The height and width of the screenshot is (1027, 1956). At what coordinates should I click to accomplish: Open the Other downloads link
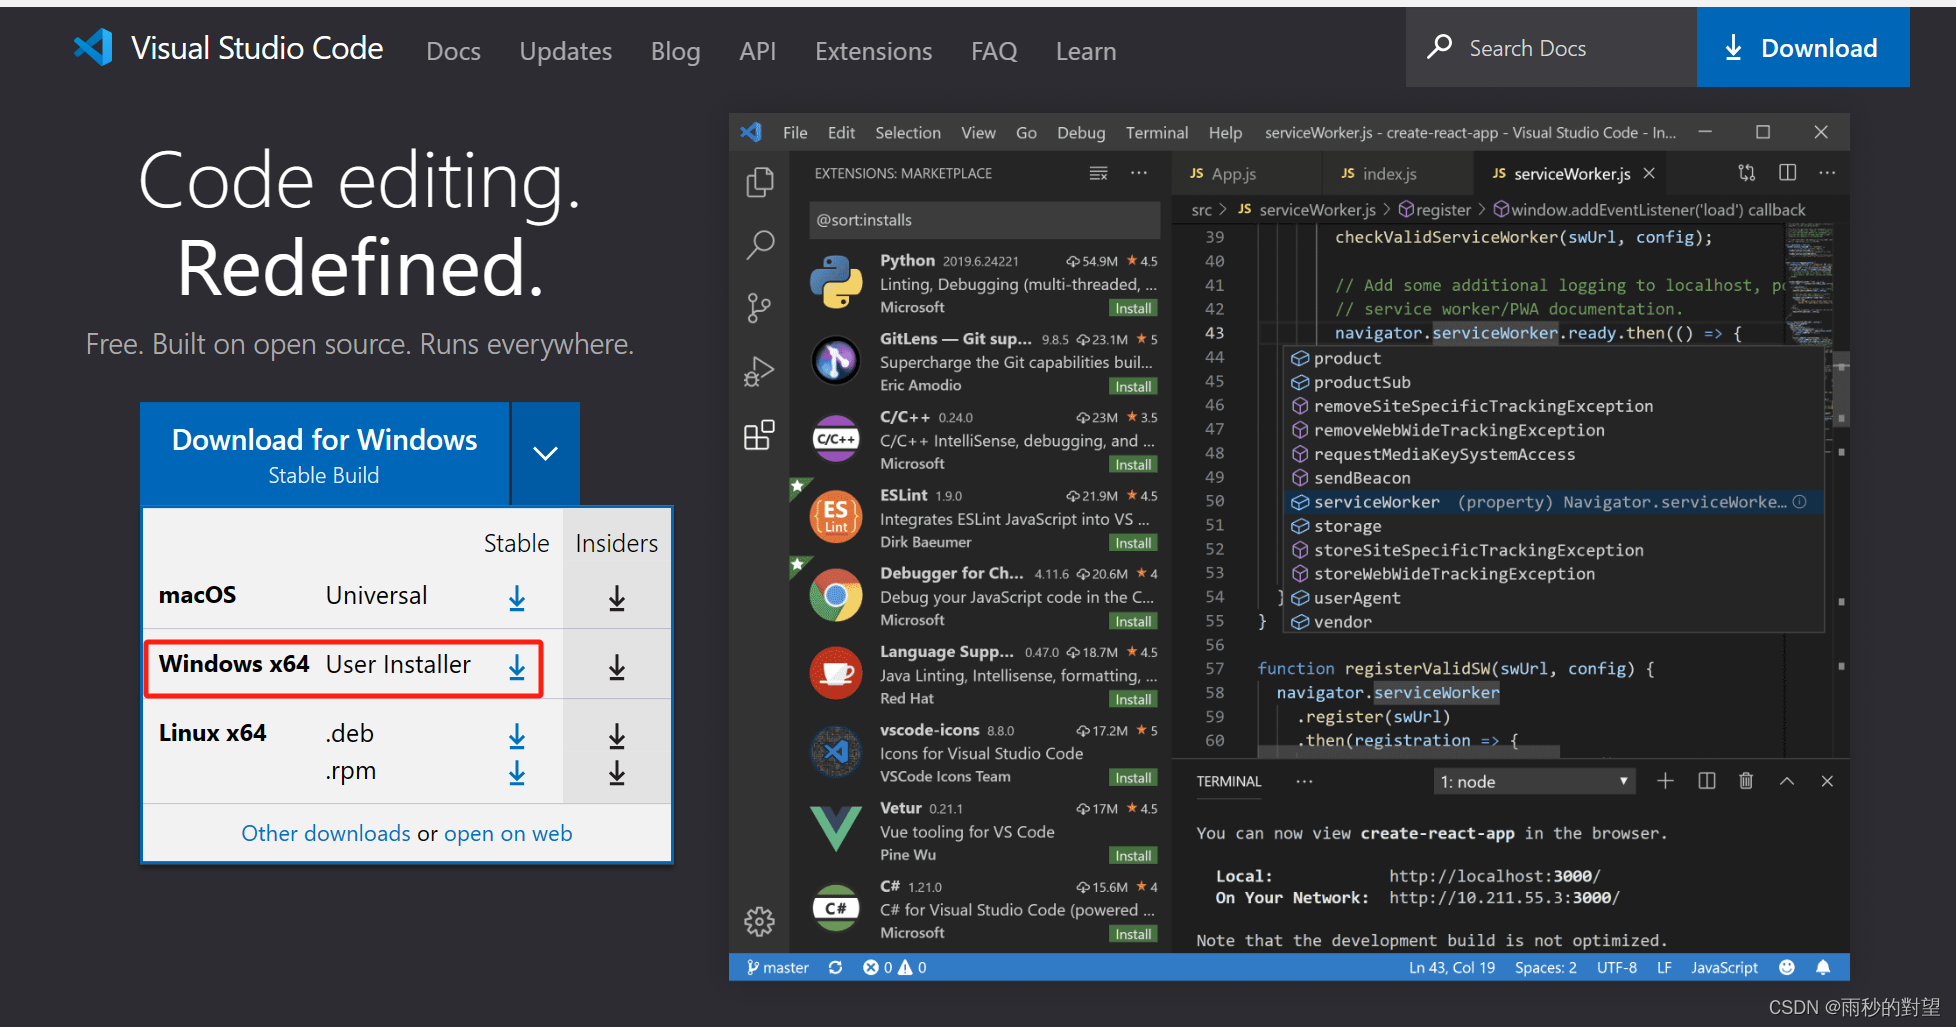(325, 832)
